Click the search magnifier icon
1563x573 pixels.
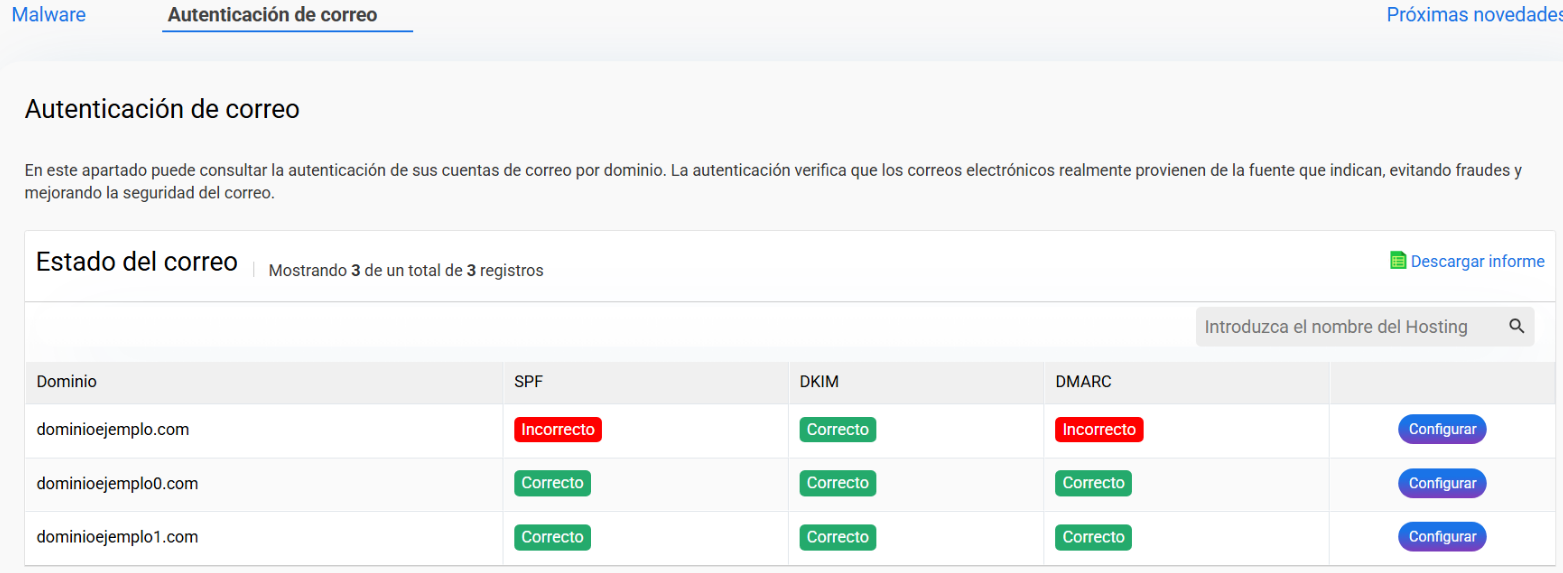pyautogui.click(x=1516, y=326)
